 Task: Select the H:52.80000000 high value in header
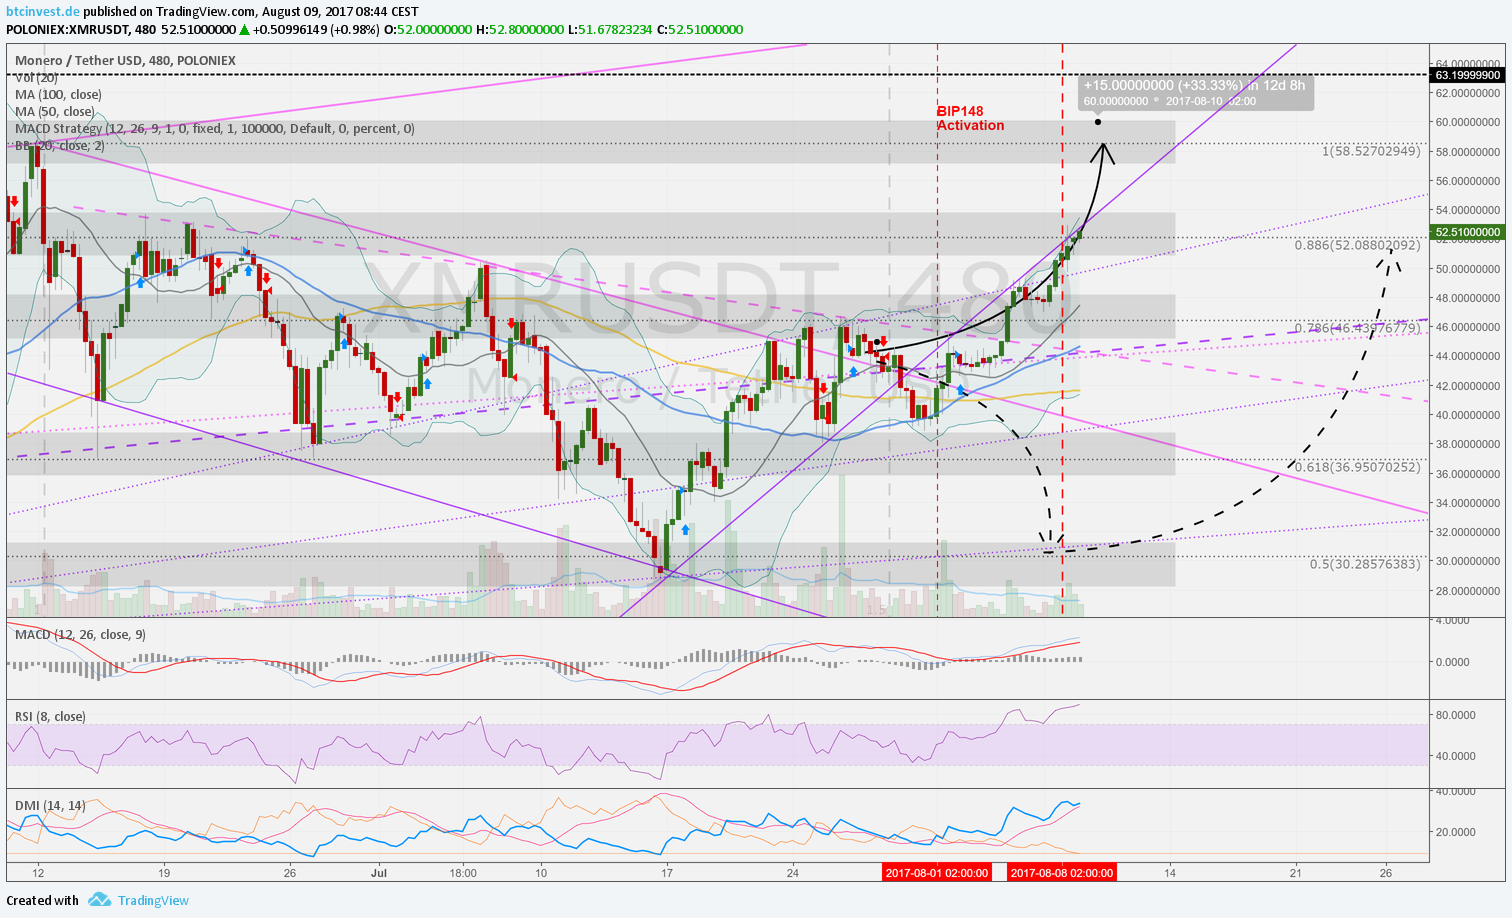tap(519, 29)
